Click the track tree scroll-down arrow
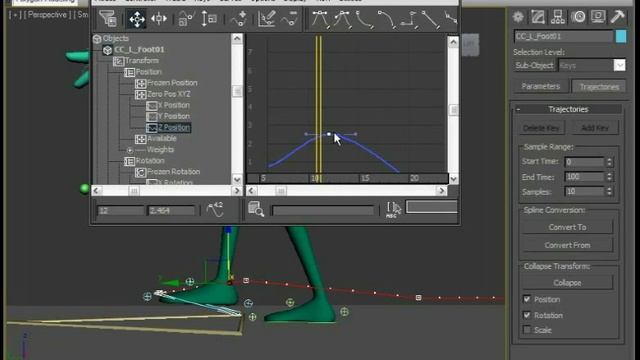The image size is (640, 360). coord(237,179)
